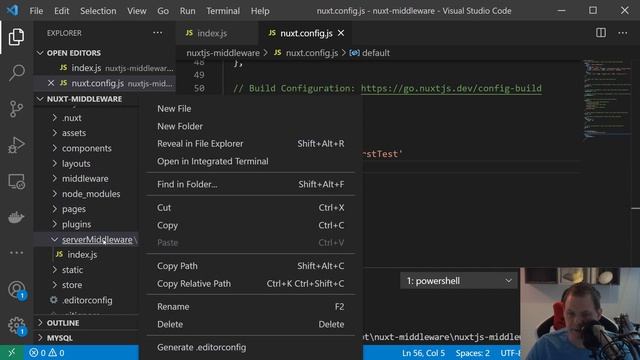This screenshot has height=360, width=640.
Task: Open the Docker view
Action: click(16, 217)
